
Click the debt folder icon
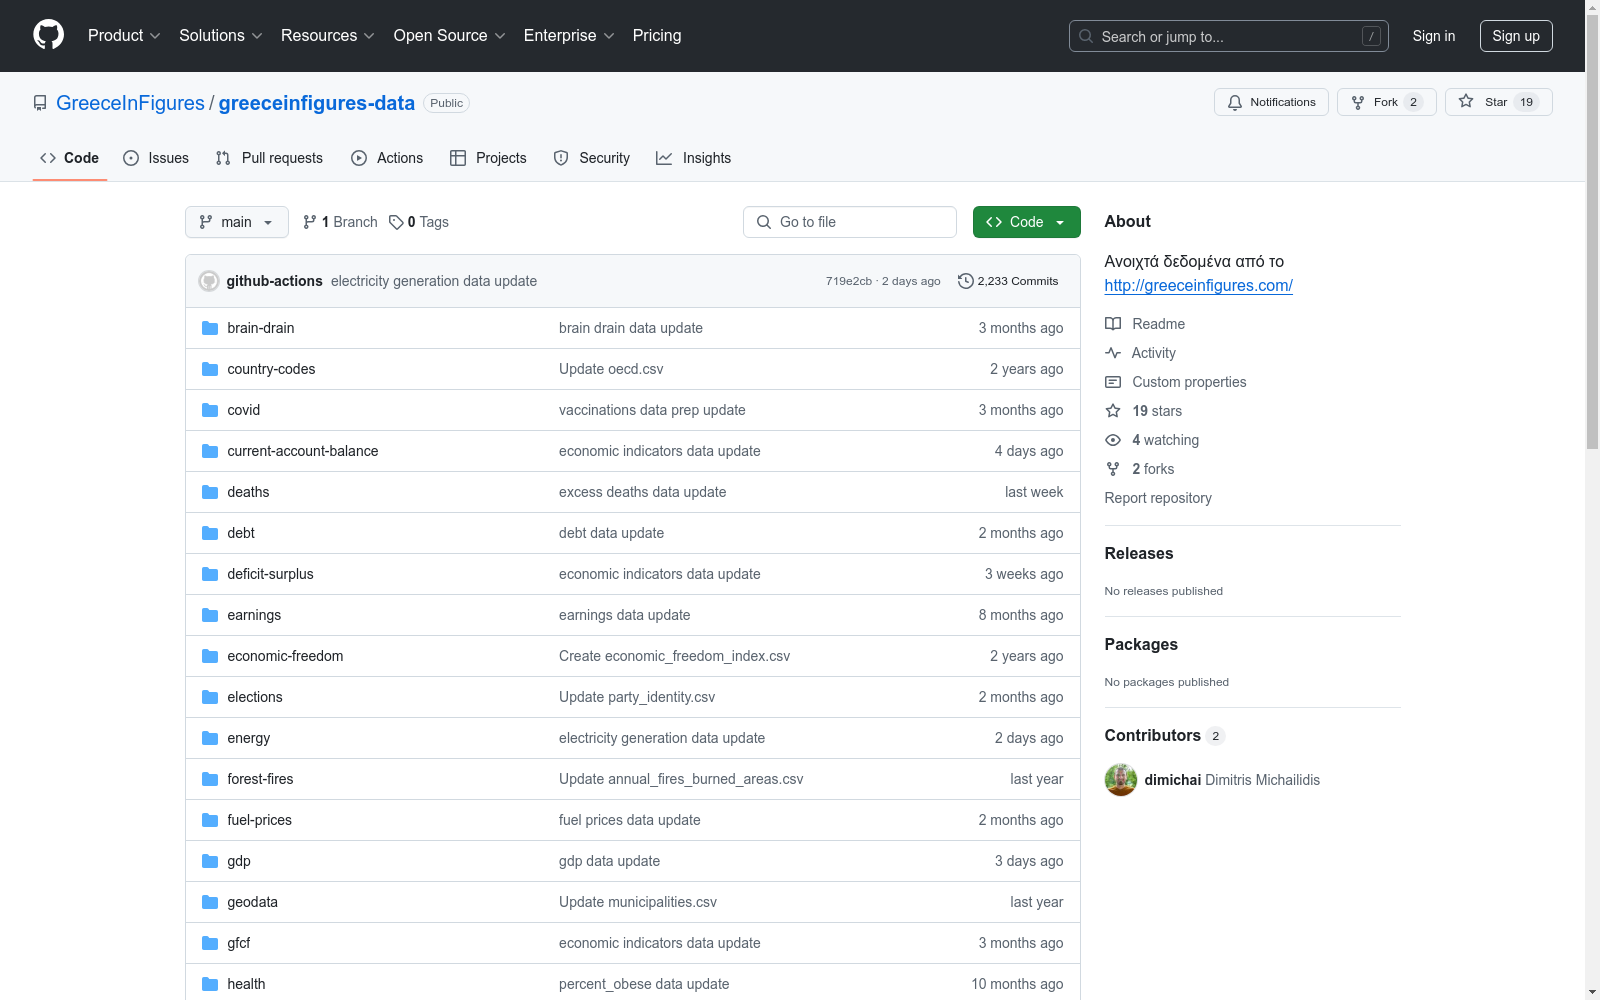(x=210, y=533)
